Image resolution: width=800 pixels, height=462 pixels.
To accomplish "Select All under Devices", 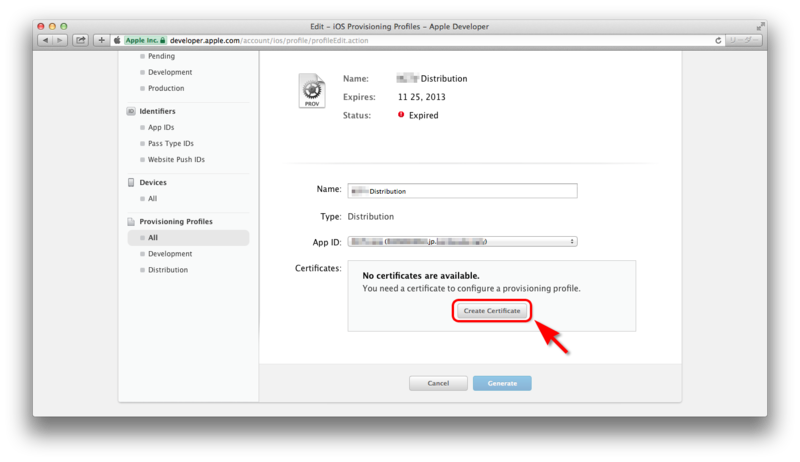I will [152, 199].
